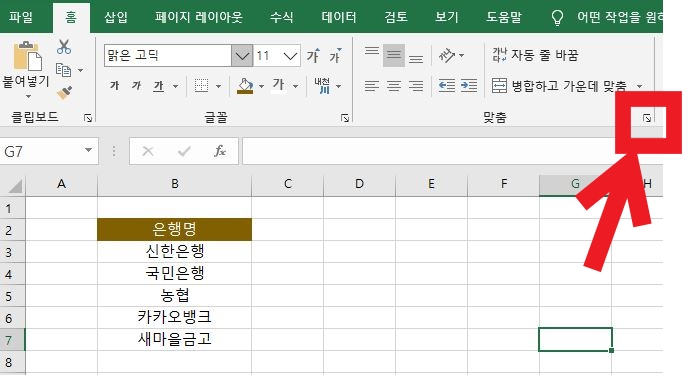
Task: Increase font size with large 가 icon
Action: coord(313,56)
